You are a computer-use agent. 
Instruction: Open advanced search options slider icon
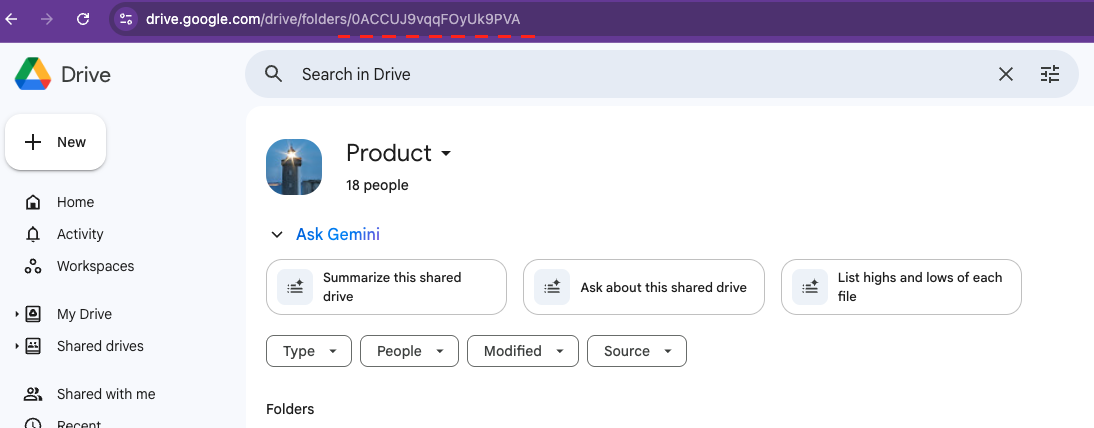1049,74
